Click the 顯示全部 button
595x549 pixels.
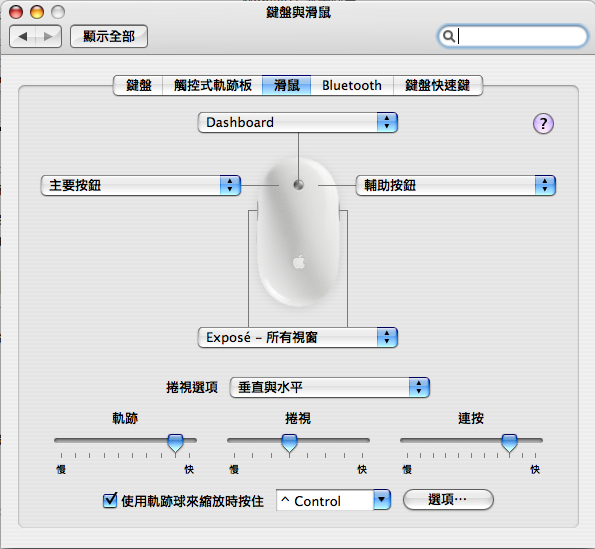109,36
